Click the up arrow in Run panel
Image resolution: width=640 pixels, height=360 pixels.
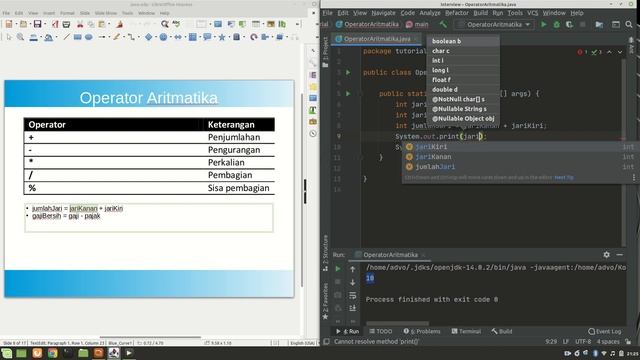[353, 269]
